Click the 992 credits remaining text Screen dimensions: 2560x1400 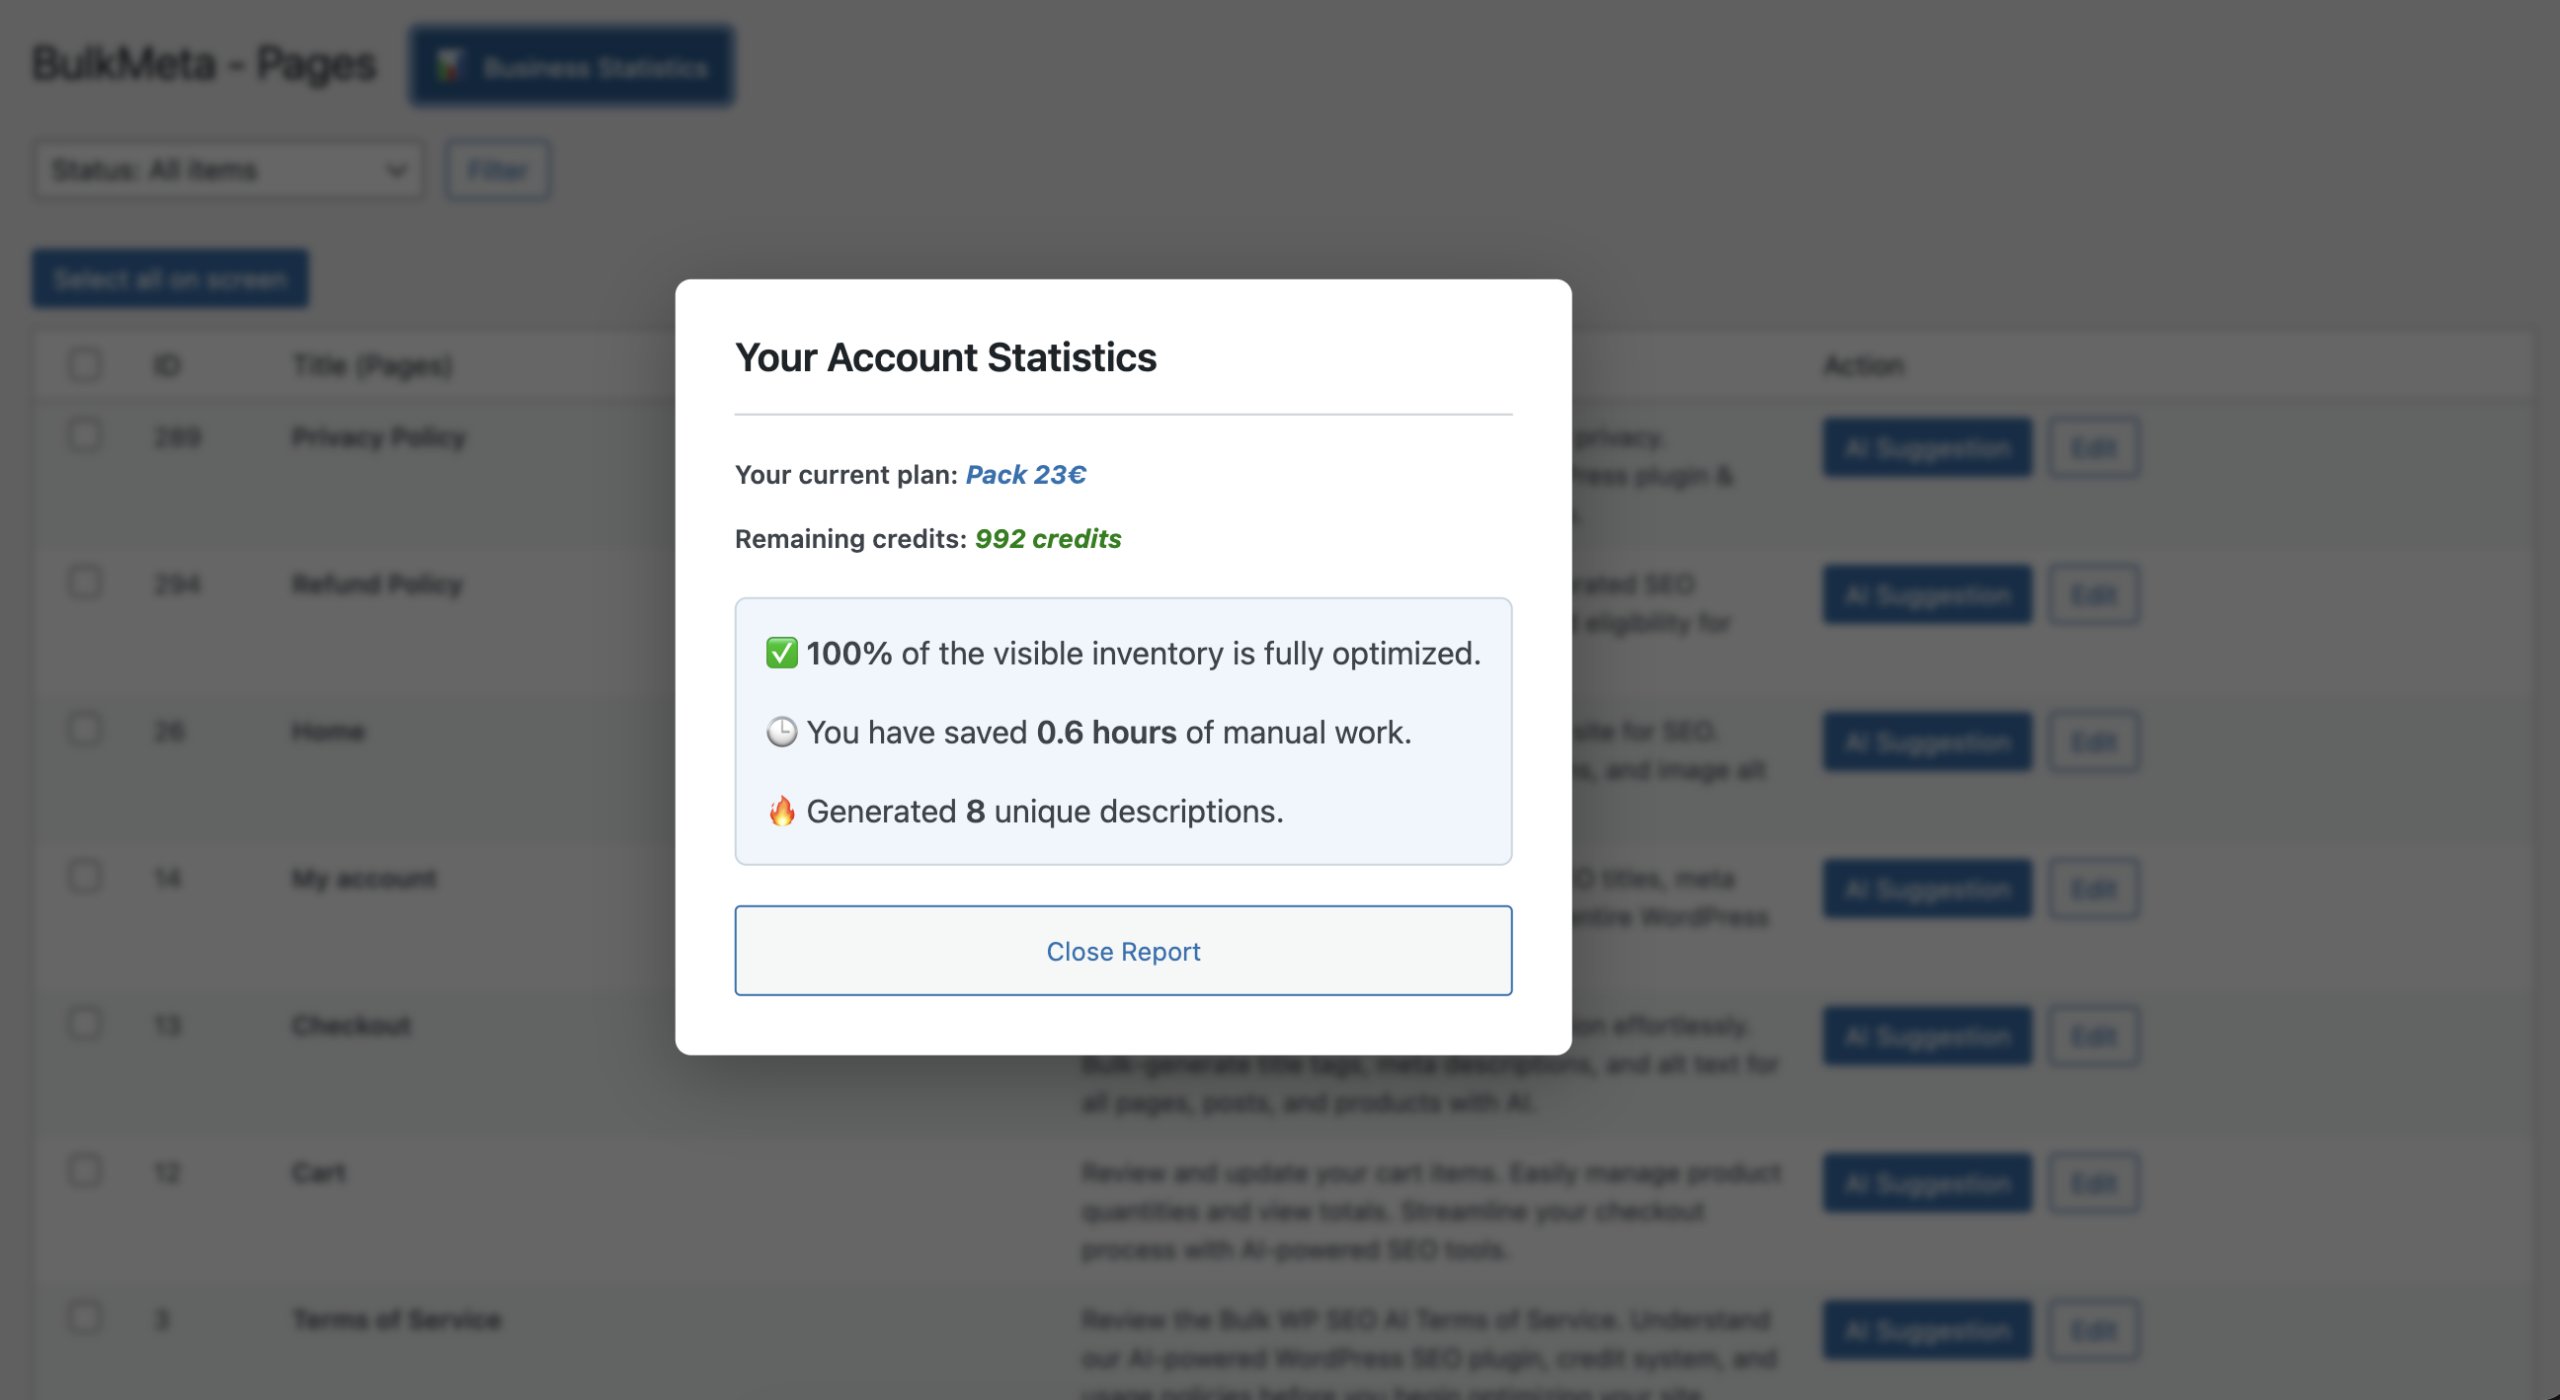1047,538
